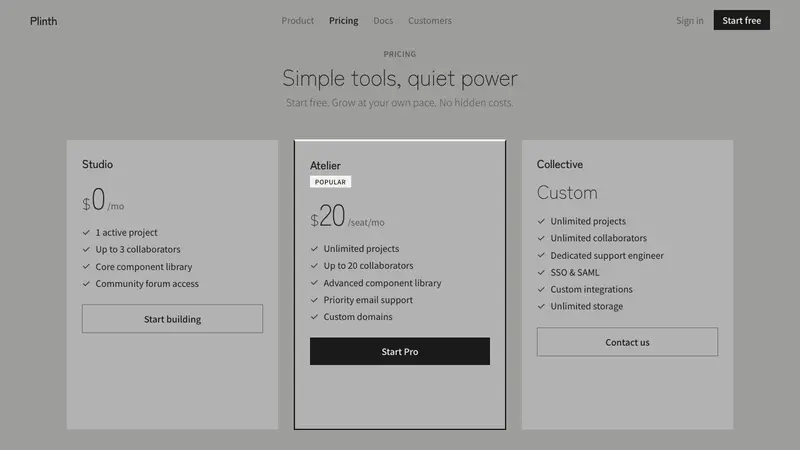Image resolution: width=800 pixels, height=450 pixels.
Task: Click checkmark beside Up to 20 collaborators
Action: click(314, 265)
